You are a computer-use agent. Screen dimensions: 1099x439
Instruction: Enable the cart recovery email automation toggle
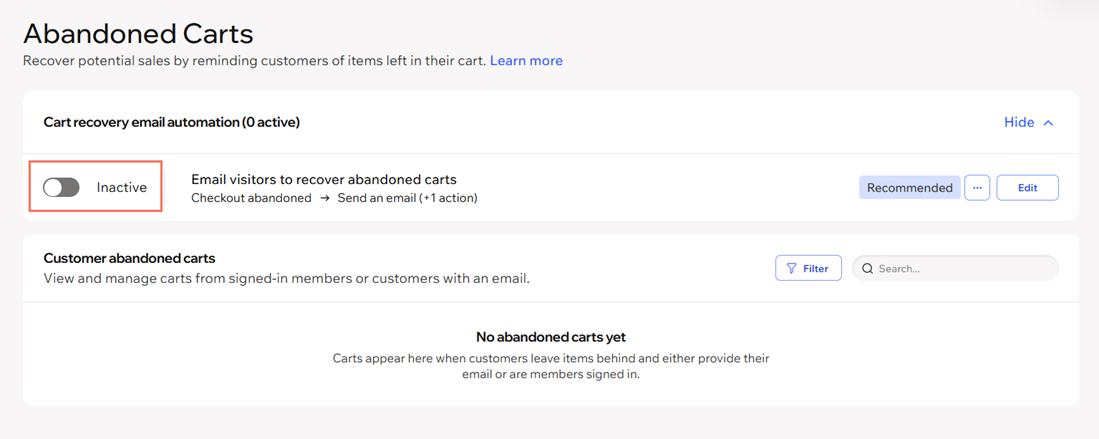(x=61, y=187)
